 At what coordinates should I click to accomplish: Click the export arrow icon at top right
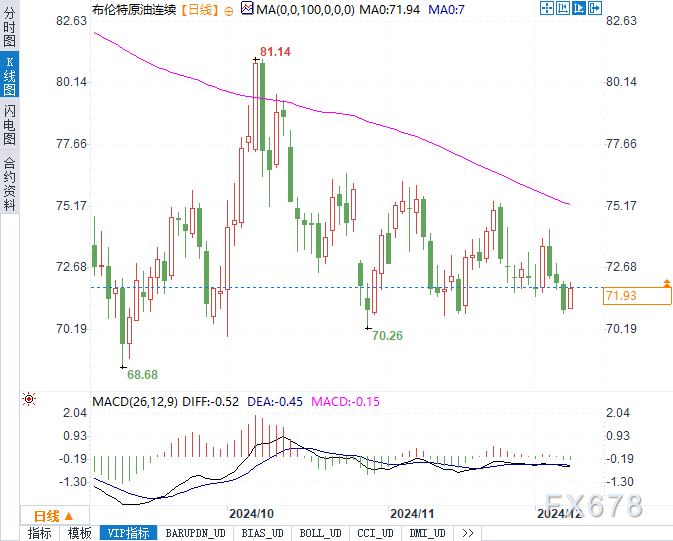(x=595, y=8)
